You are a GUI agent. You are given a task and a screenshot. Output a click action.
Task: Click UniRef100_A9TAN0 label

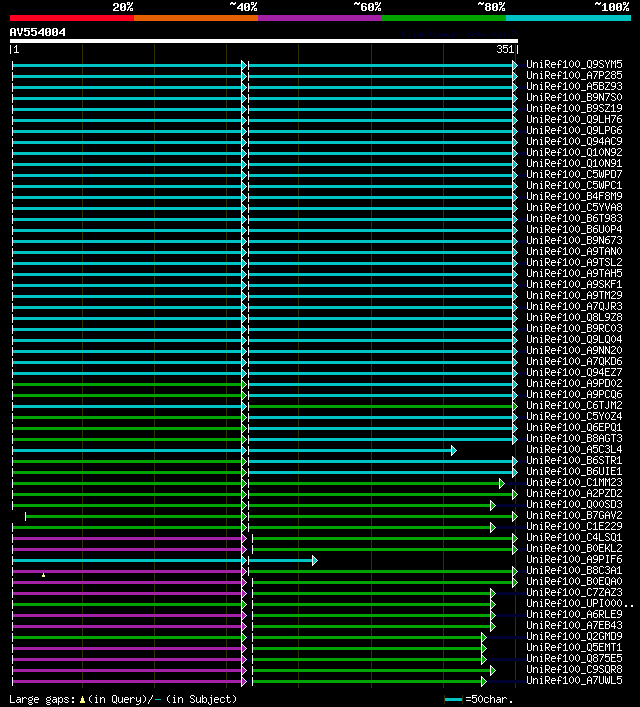574,251
